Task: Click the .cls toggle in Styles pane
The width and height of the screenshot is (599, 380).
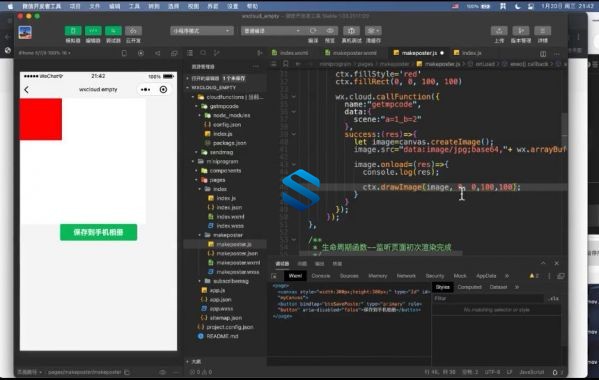Action: 554,298
